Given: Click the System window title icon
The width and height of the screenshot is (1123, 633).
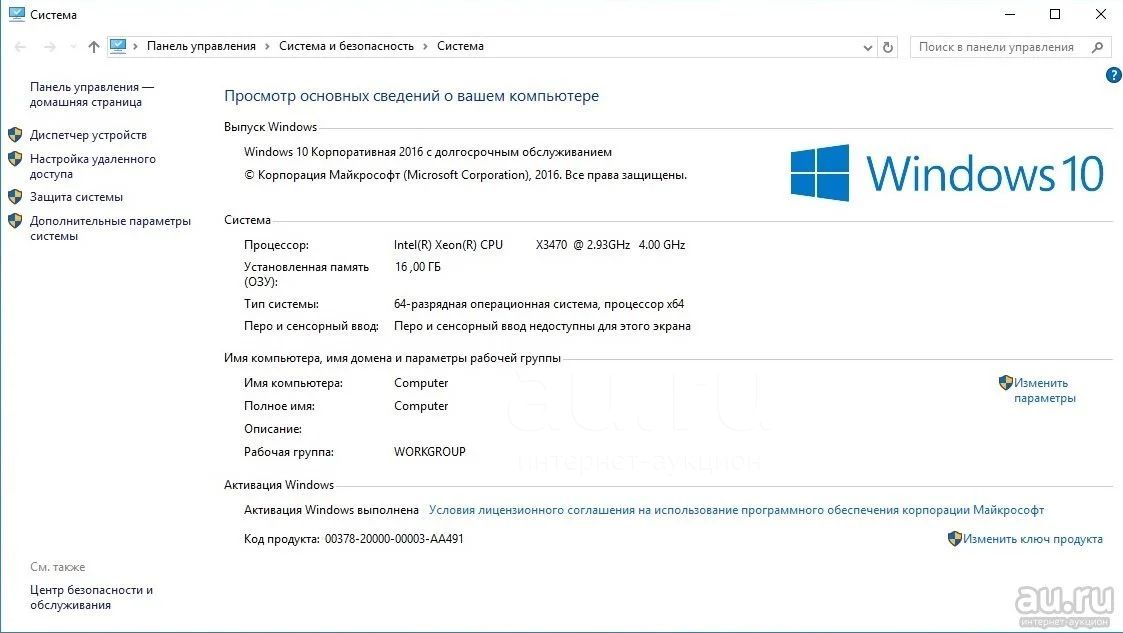Looking at the screenshot, I should tap(16, 14).
